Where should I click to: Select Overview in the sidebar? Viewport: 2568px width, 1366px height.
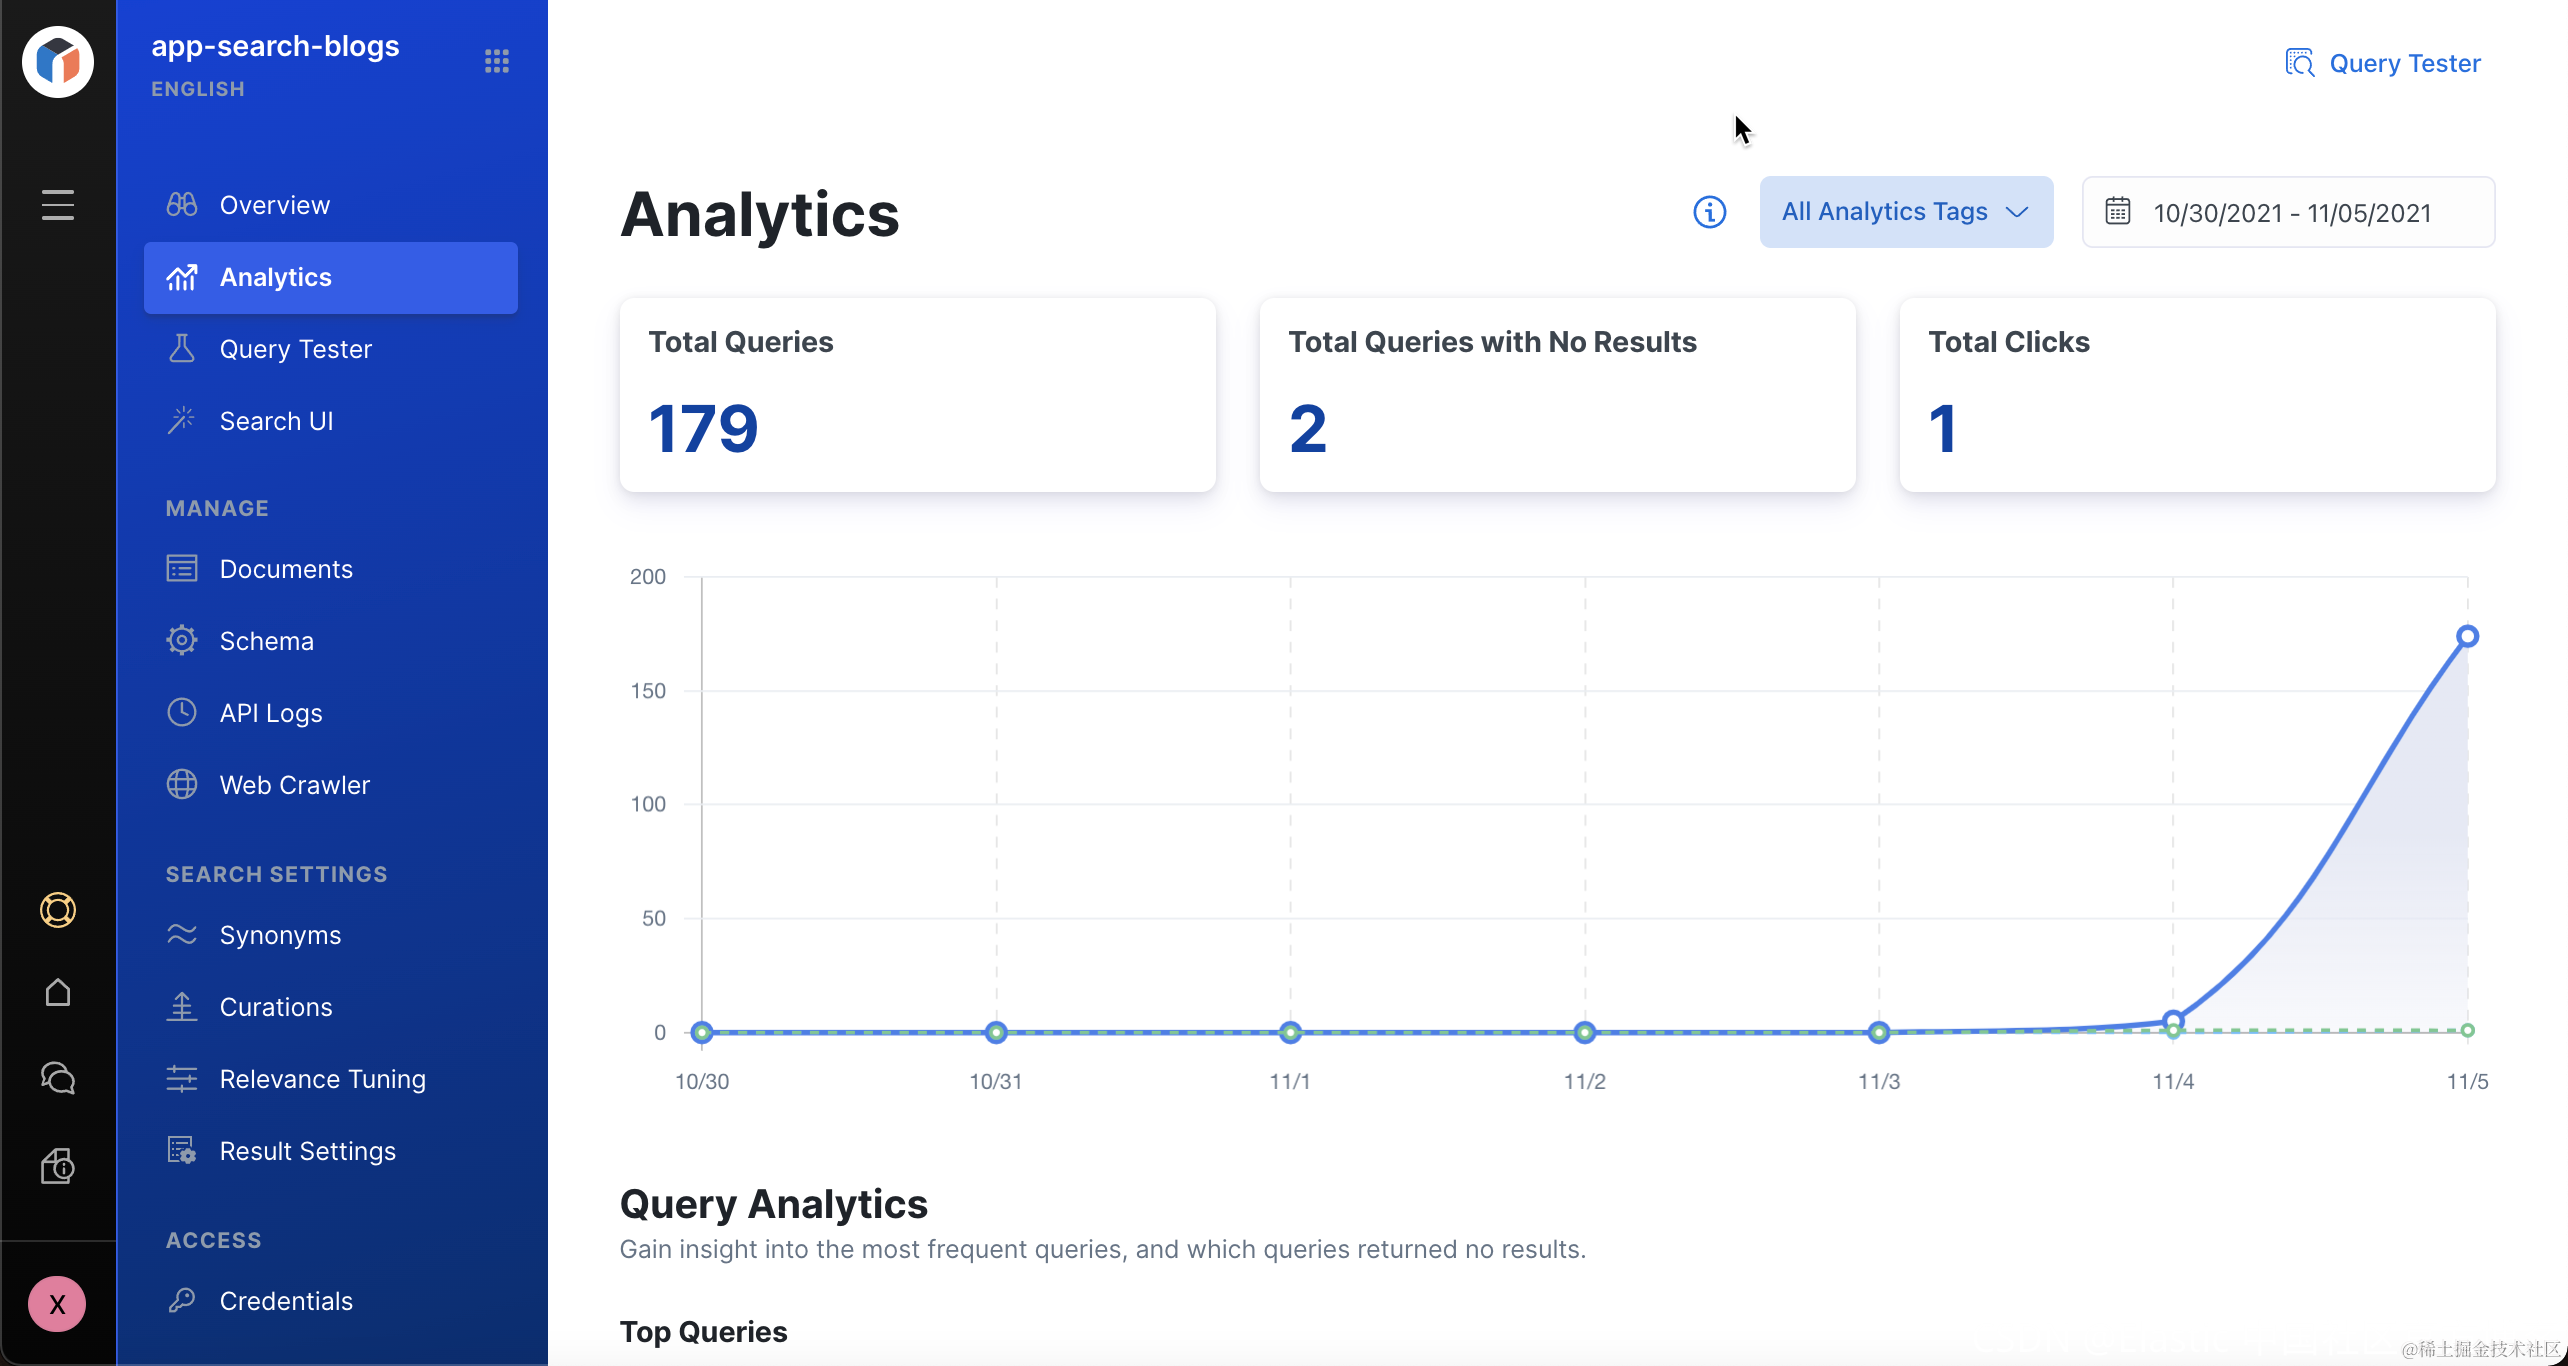pos(274,205)
